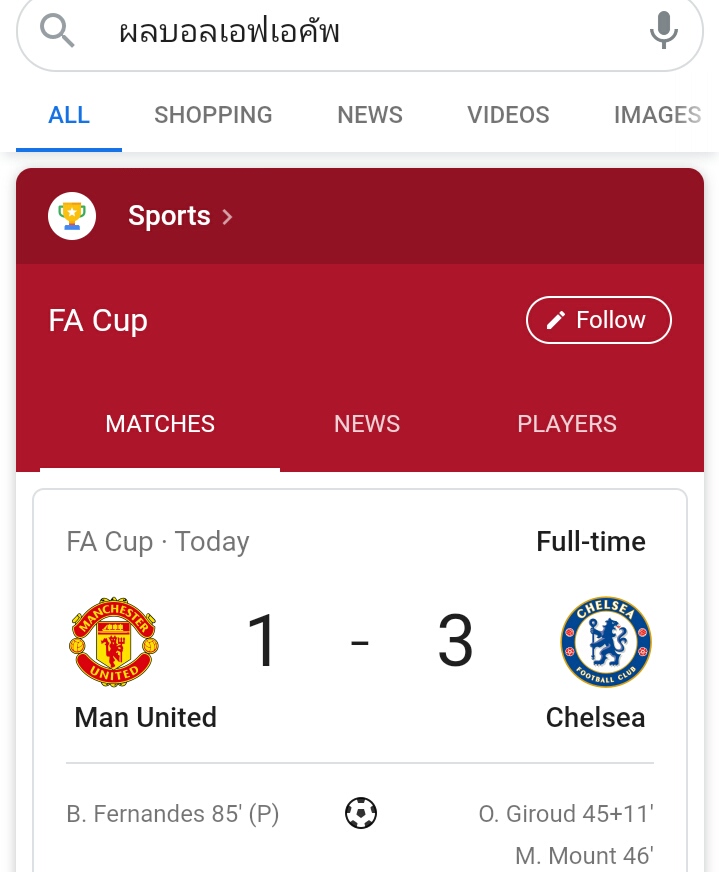The image size is (719, 872).
Task: Select the ALL results tab
Action: coord(69,115)
